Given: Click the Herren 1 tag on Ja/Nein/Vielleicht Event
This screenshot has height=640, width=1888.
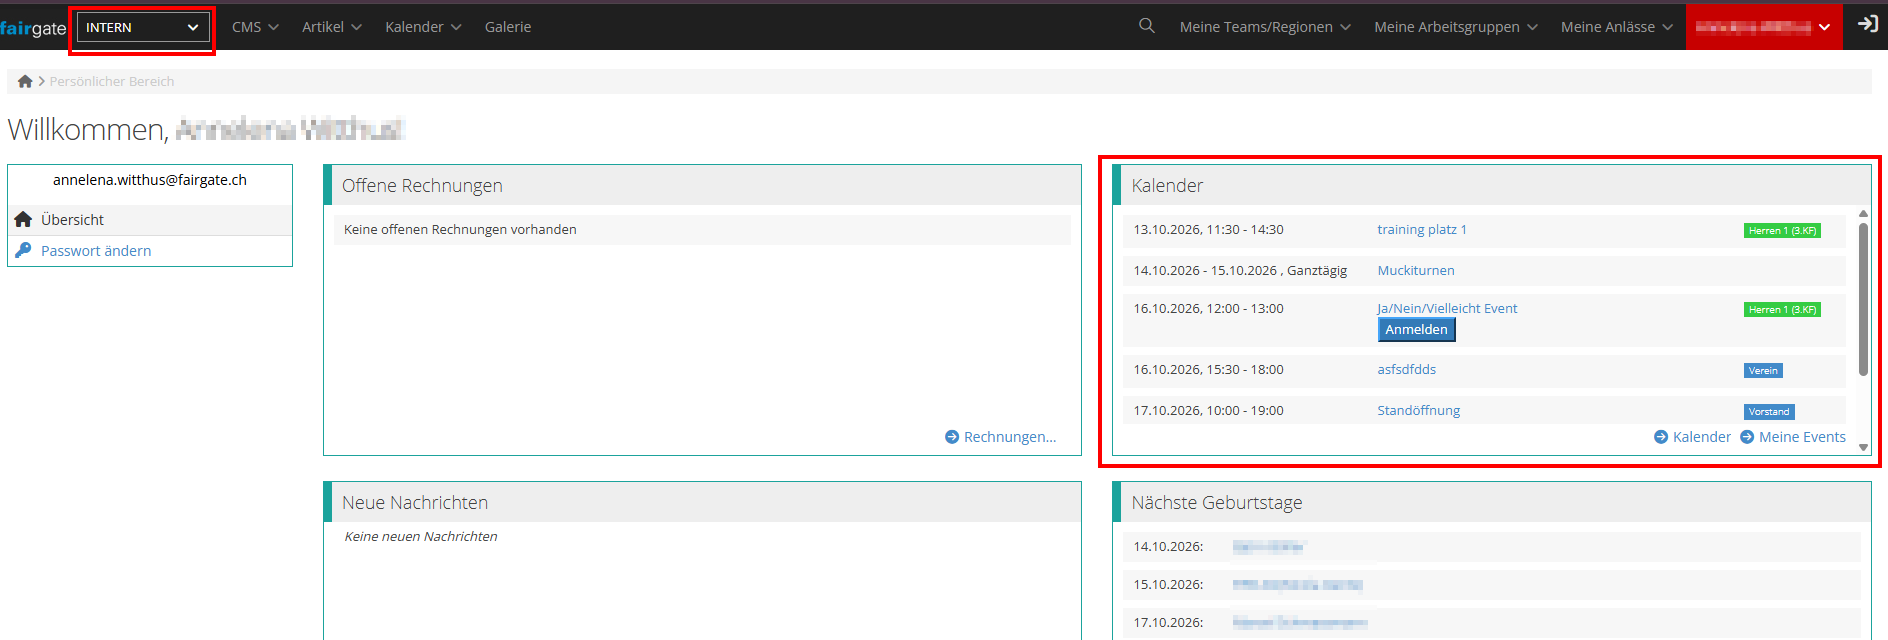Looking at the screenshot, I should point(1782,310).
